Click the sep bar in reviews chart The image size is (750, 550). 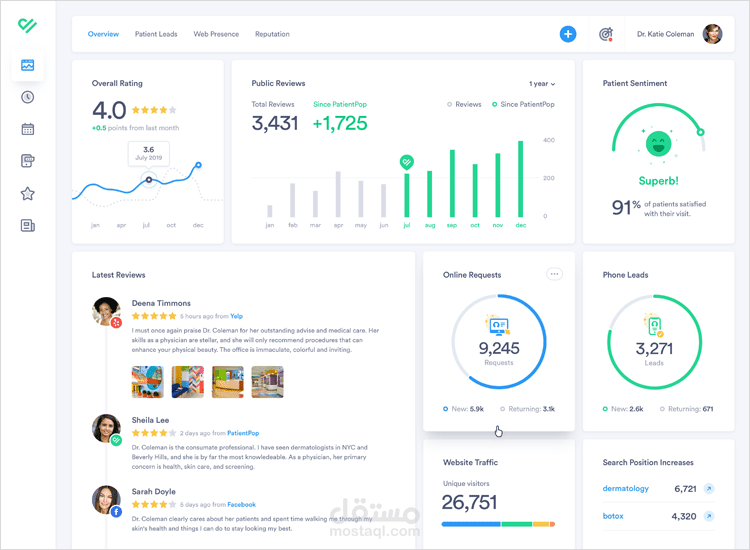(452, 183)
